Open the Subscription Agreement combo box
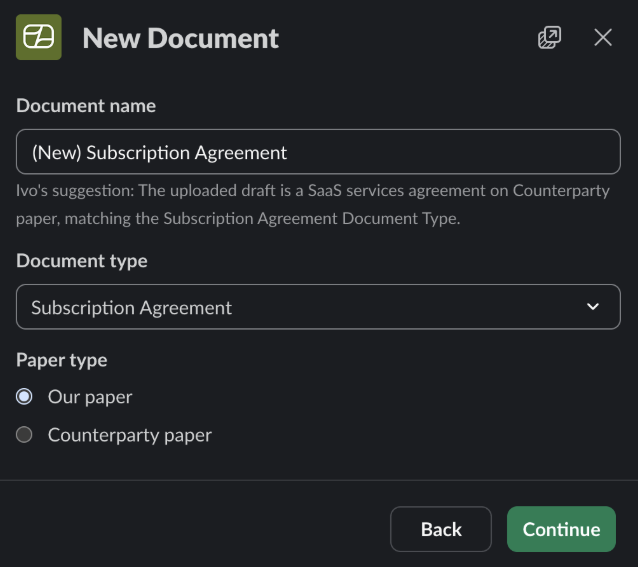The image size is (638, 567). (x=318, y=307)
